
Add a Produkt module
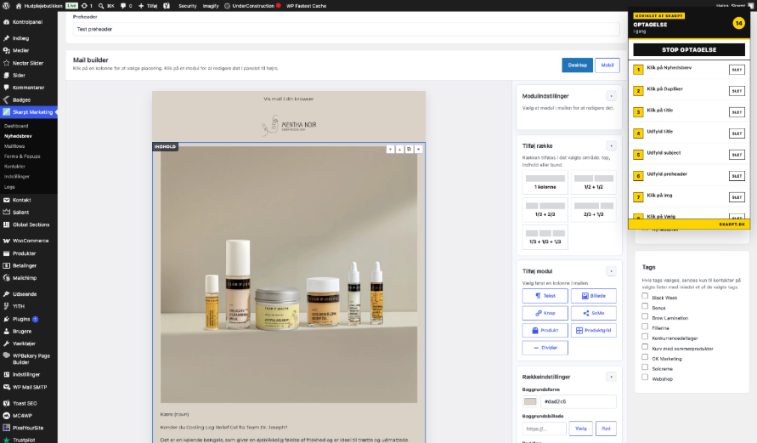(x=545, y=331)
